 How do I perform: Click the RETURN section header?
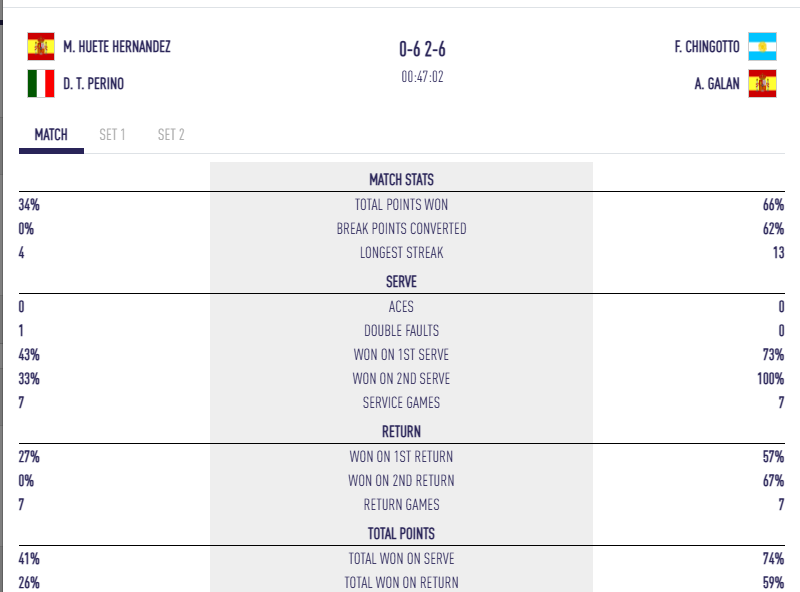[x=401, y=432]
